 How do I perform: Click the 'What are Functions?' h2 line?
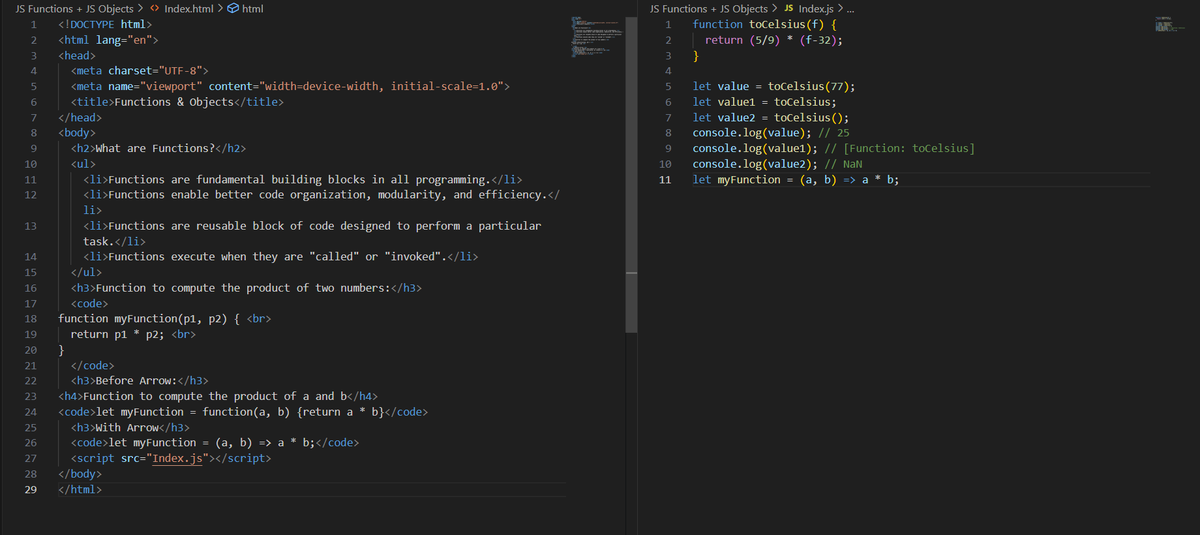click(x=159, y=148)
